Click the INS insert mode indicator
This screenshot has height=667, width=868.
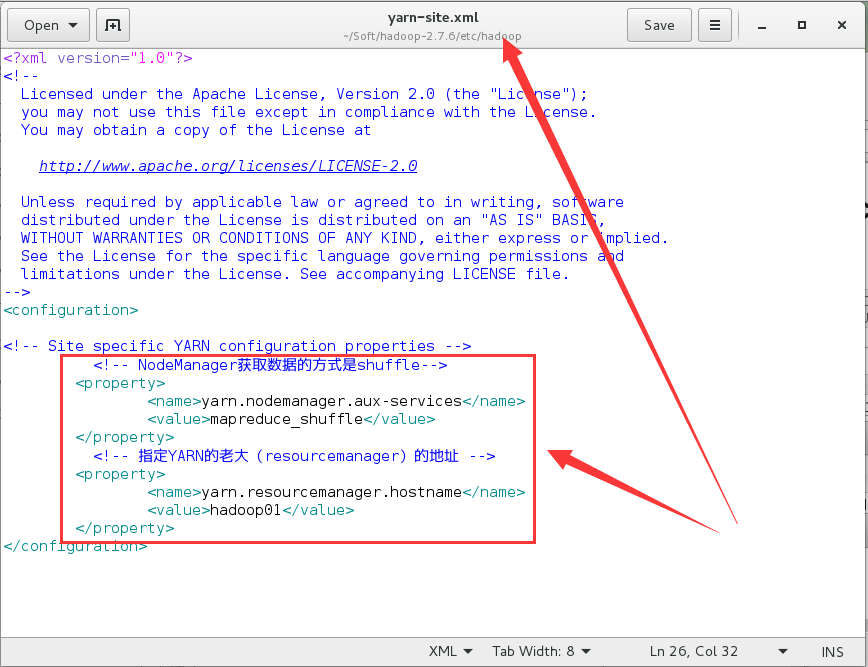[x=833, y=652]
